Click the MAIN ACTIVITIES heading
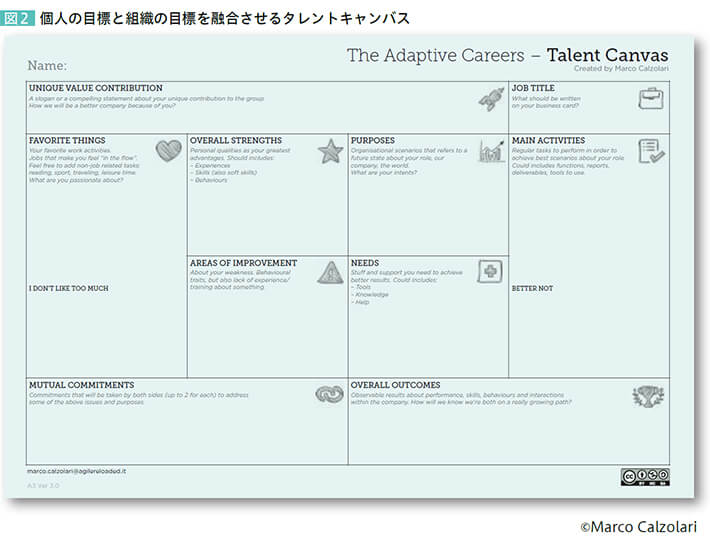Image resolution: width=710 pixels, height=542 pixels. tap(548, 140)
